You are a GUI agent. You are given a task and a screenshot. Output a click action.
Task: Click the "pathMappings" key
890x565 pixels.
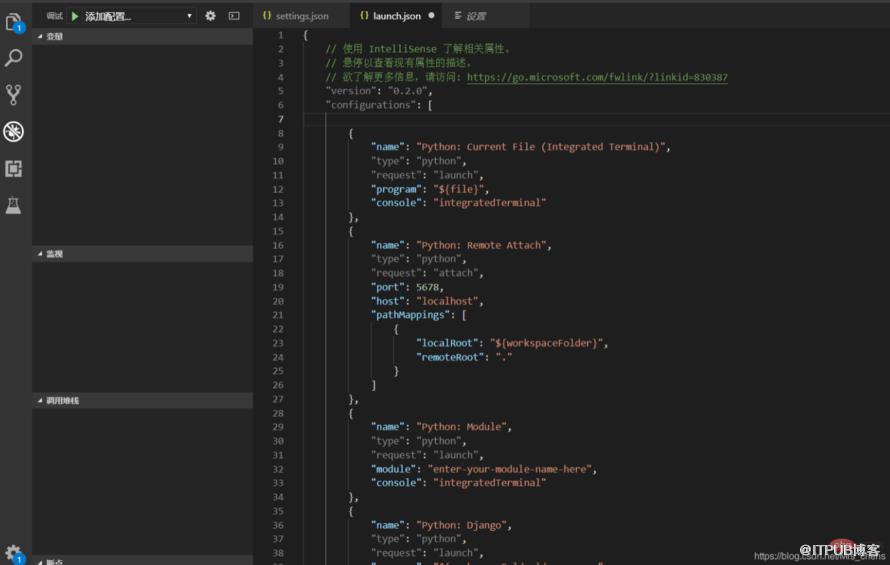coord(410,315)
